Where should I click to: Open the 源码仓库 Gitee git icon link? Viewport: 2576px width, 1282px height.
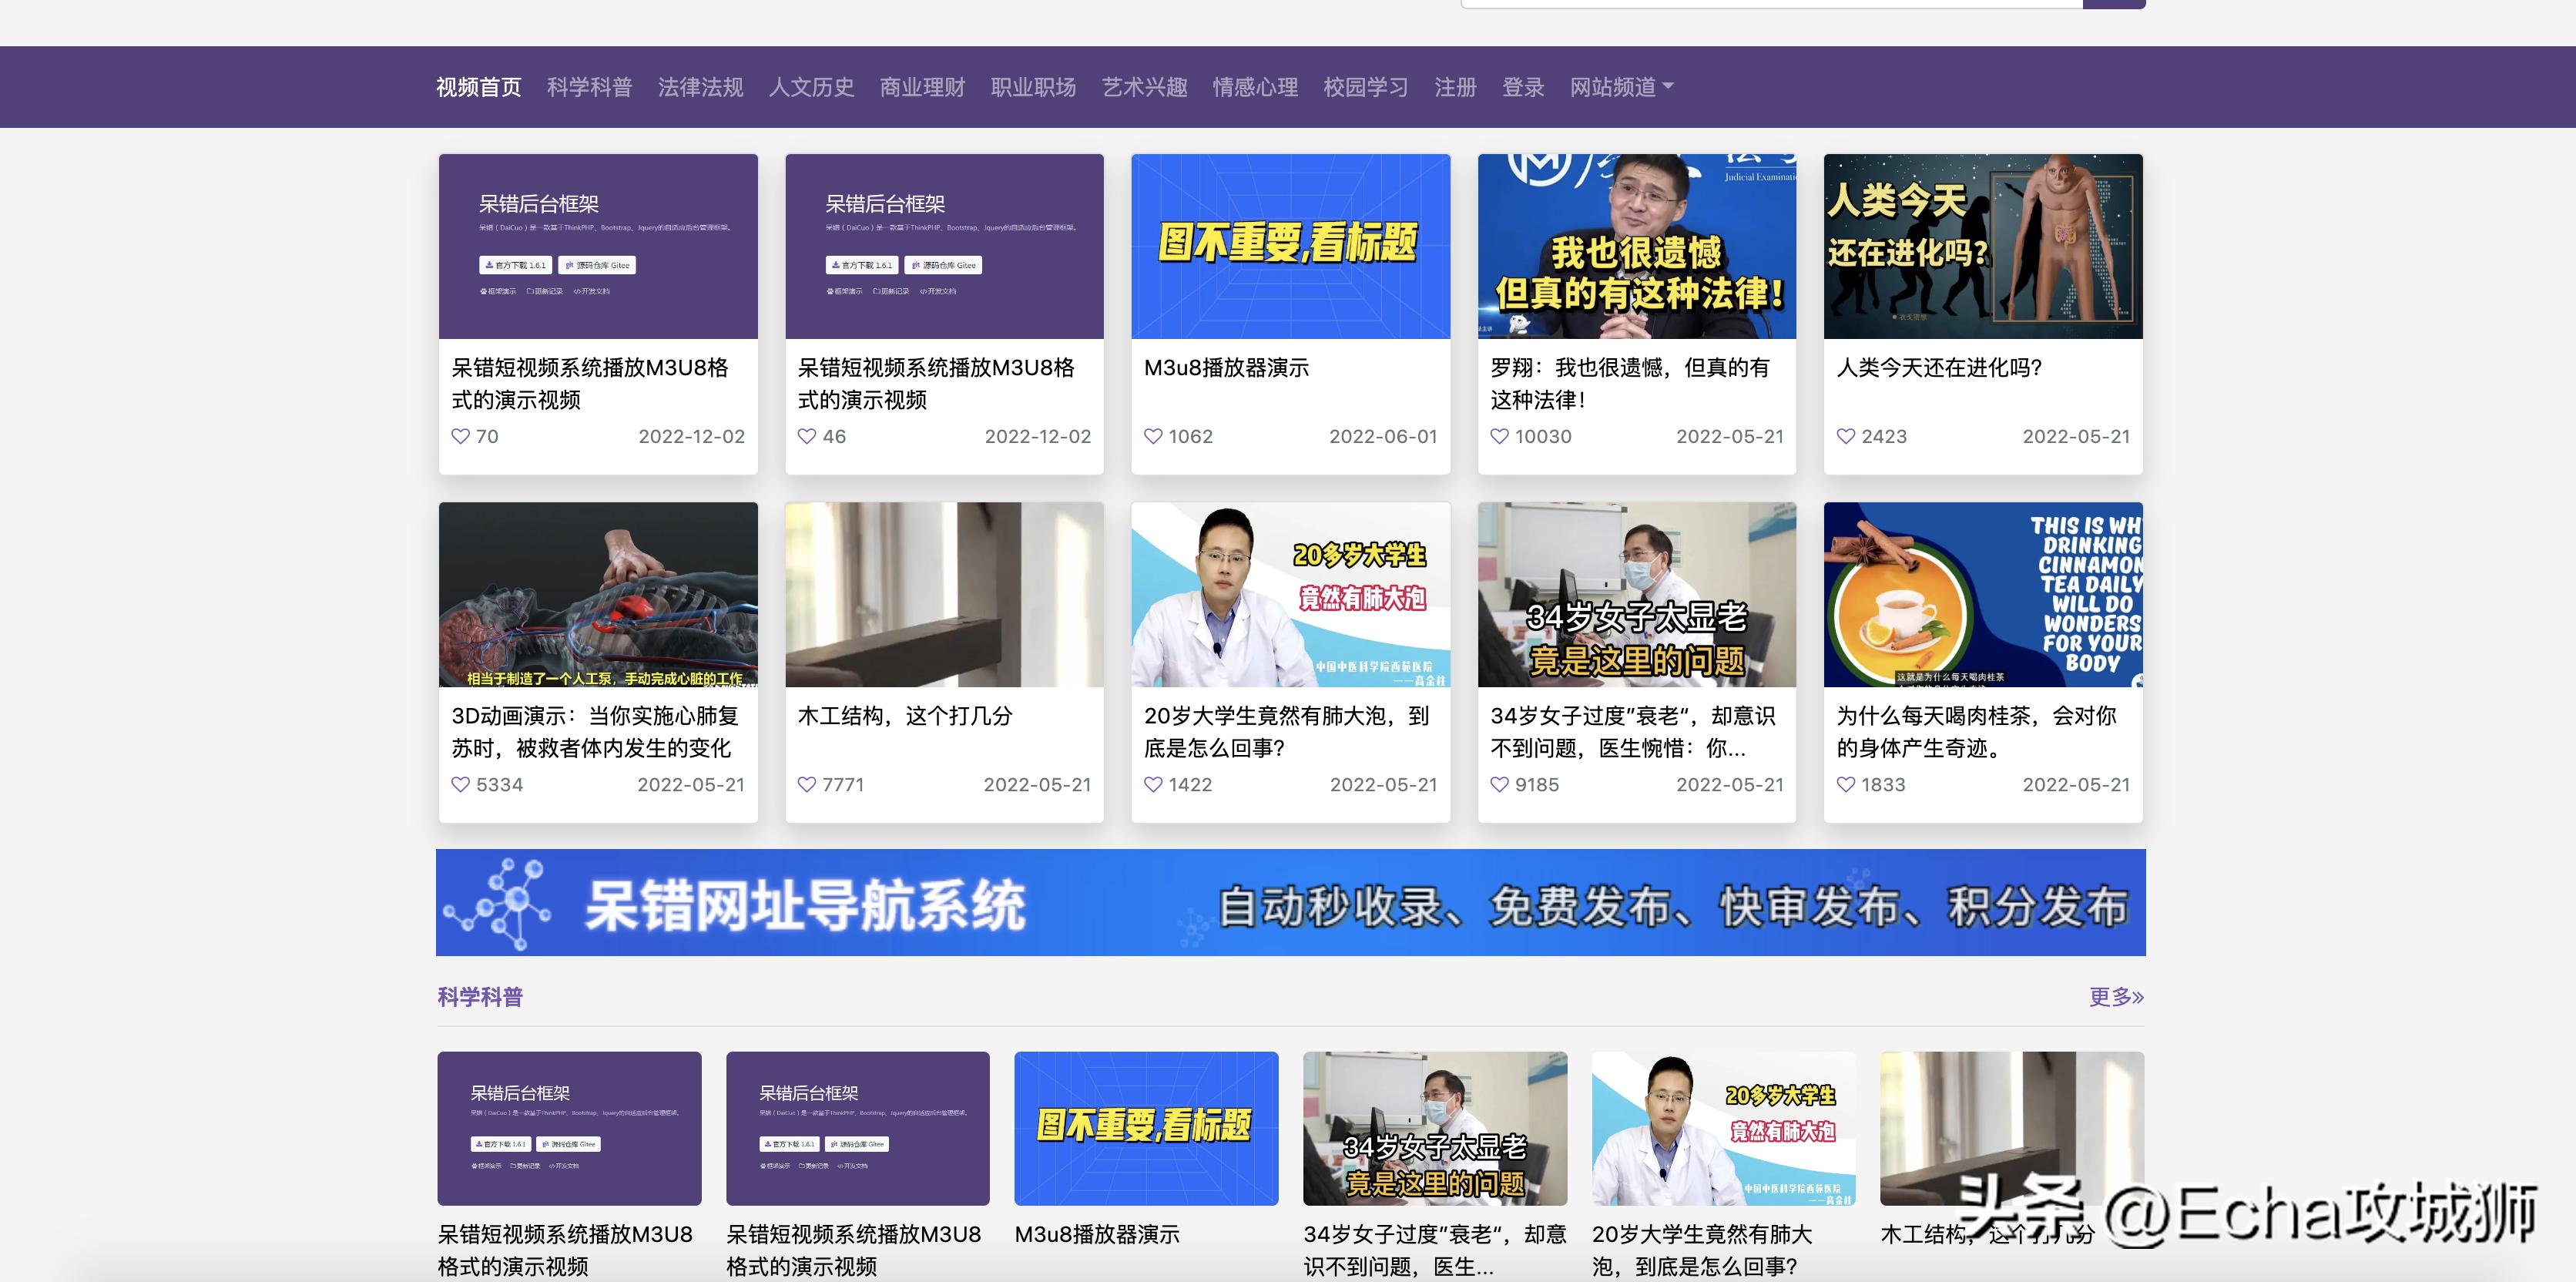point(570,265)
